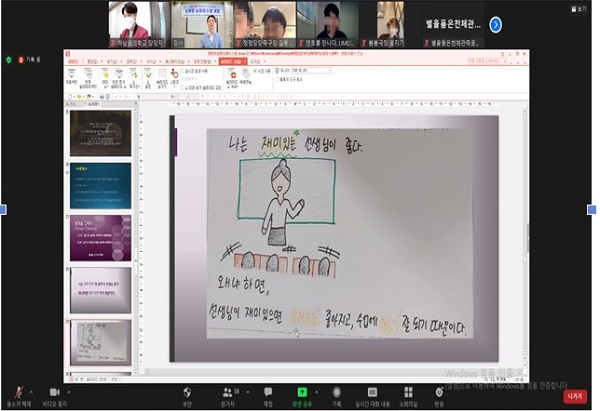This screenshot has height=411, width=600.
Task: Click the print icon in quick toolbar
Action: [102, 97]
